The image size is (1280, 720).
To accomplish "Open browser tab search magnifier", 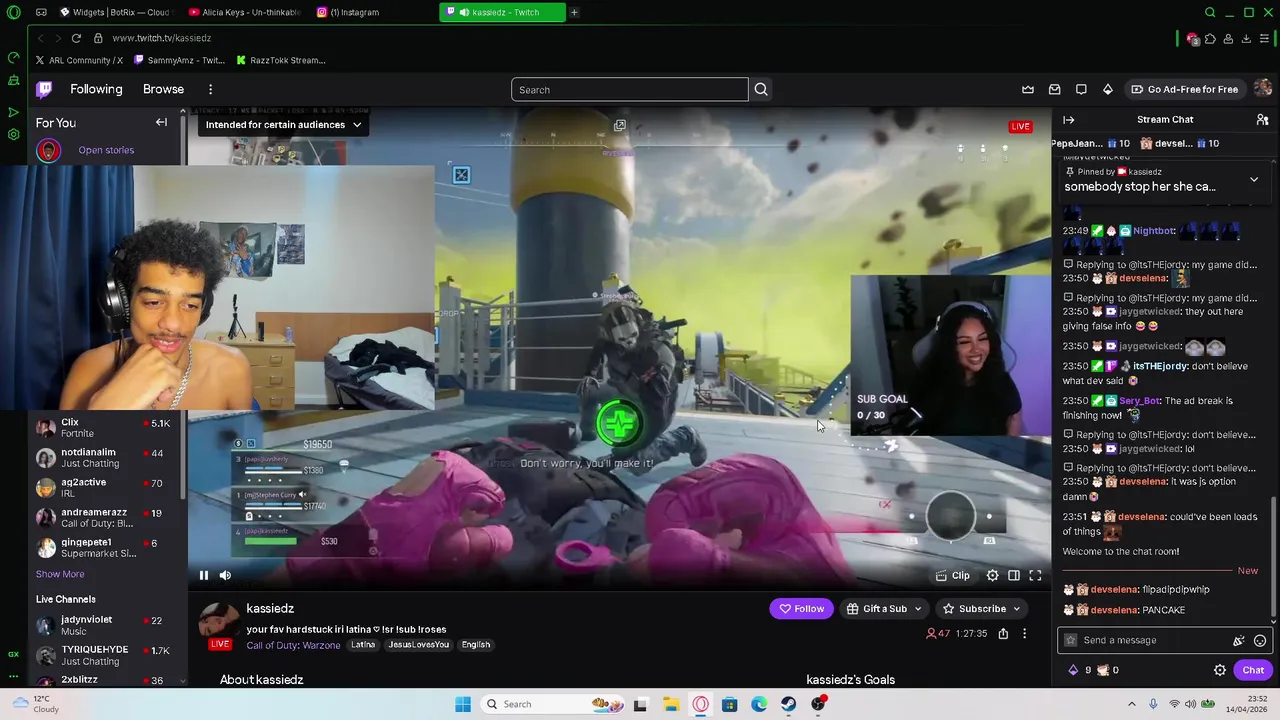I will pos(1210,12).
